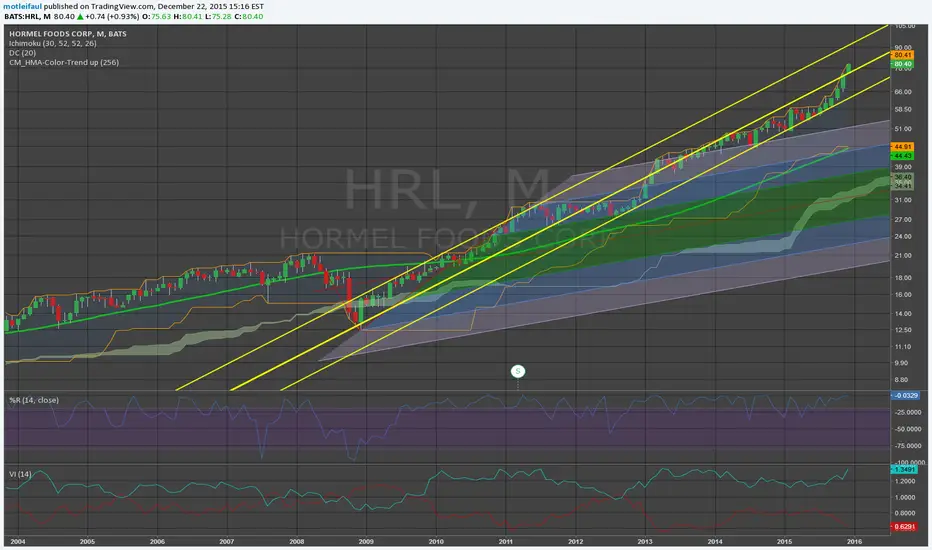
Task: Select the '%R (14, close)' pane label
Action: coord(34,400)
